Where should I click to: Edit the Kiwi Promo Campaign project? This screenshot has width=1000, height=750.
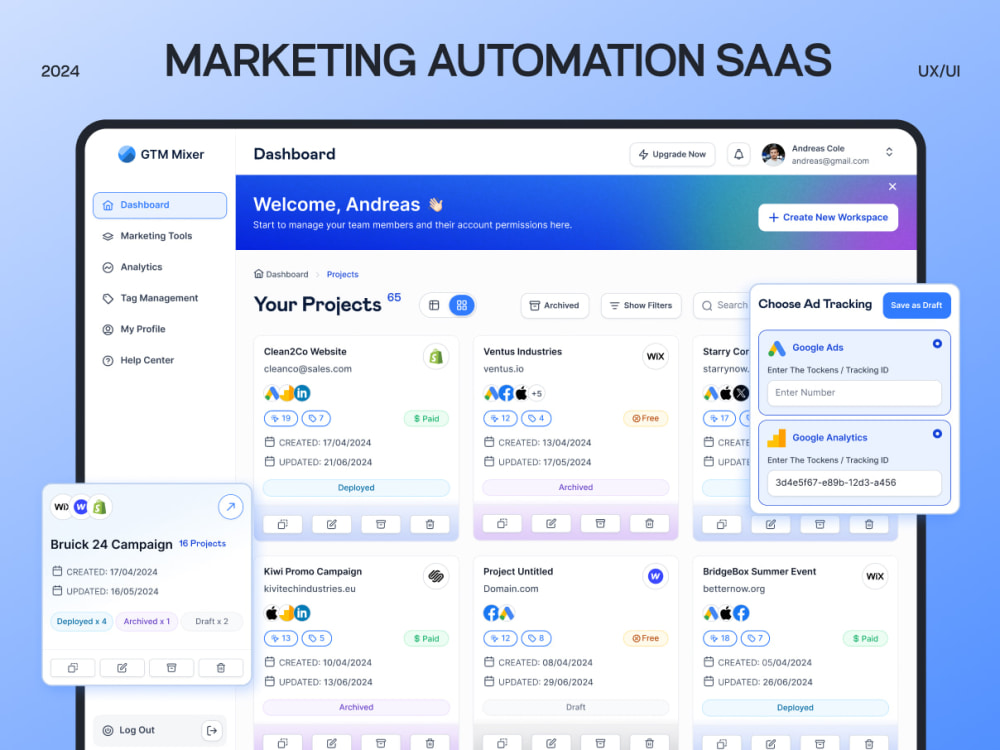pos(332,743)
